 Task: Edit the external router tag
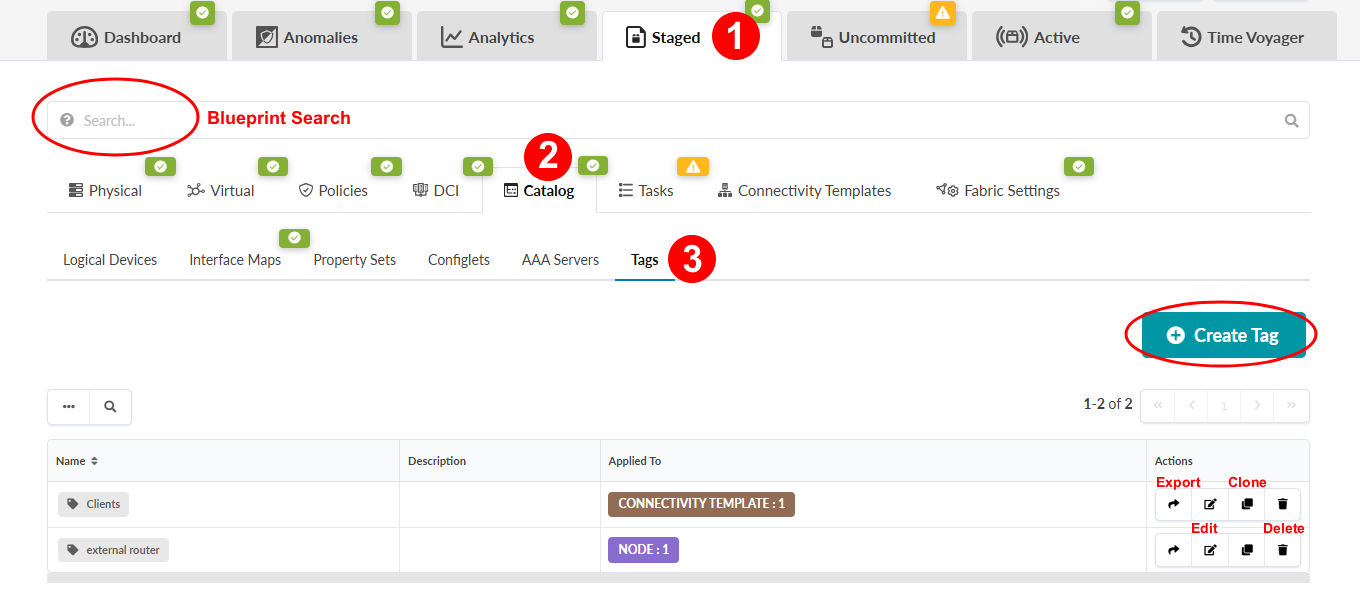tap(1210, 550)
